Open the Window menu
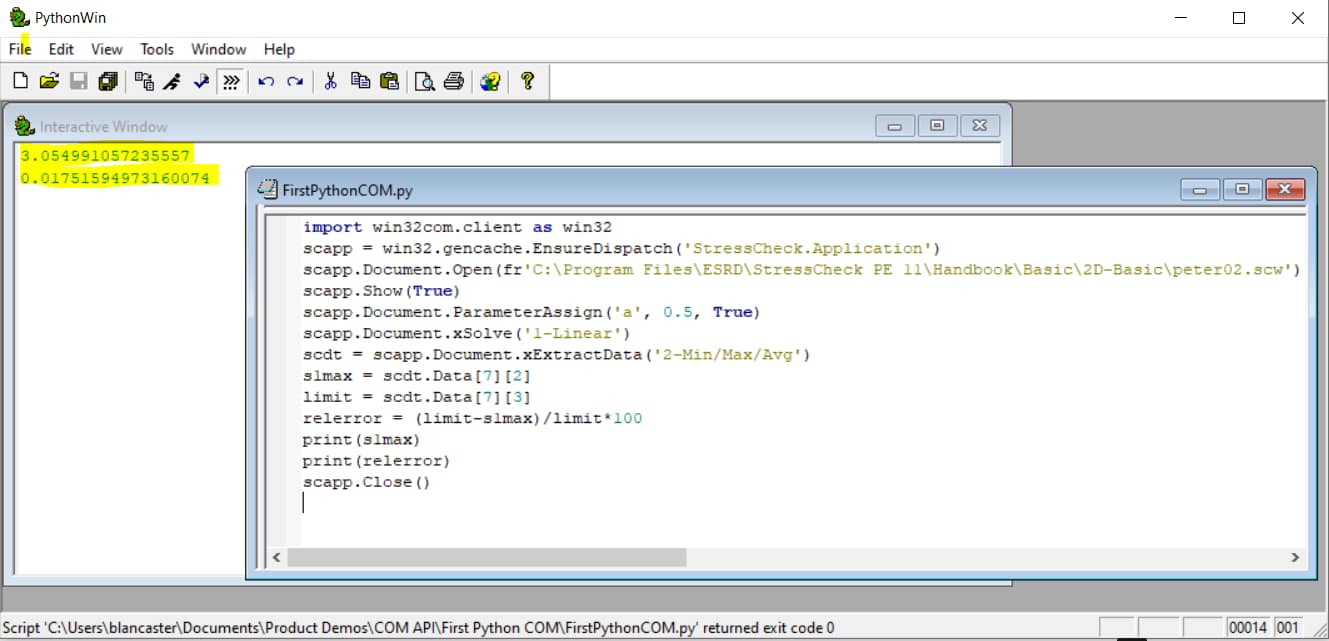 coord(218,49)
